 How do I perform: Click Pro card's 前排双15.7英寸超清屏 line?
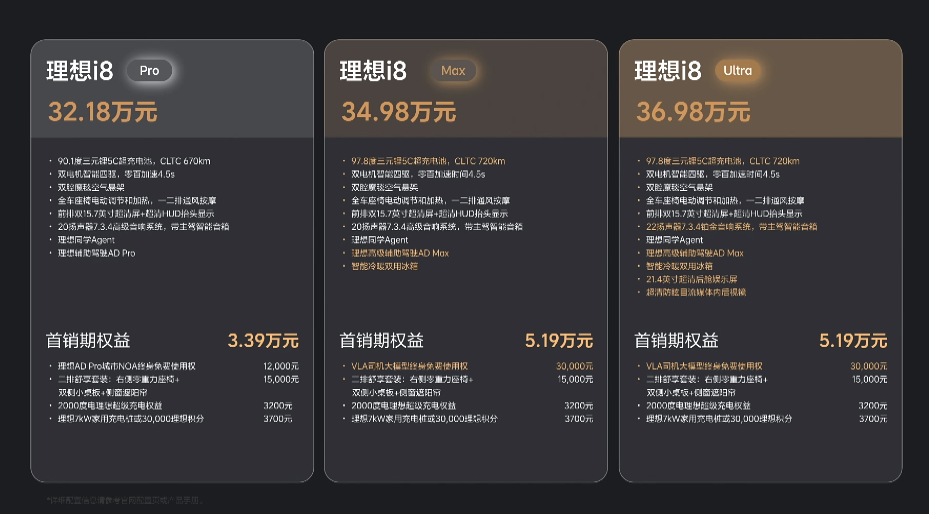(x=136, y=213)
